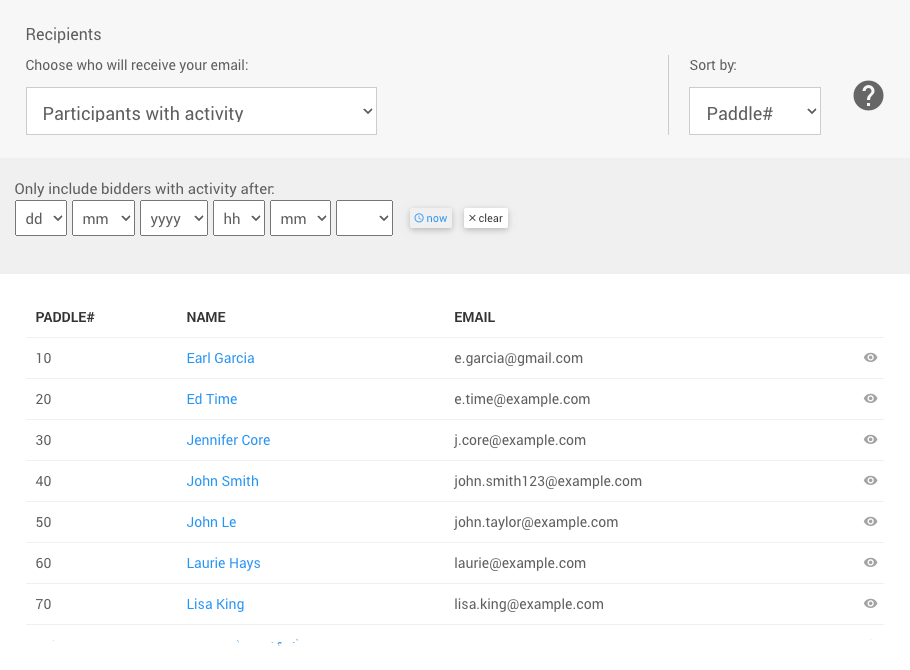
Task: Open the Sort by Paddle# dropdown
Action: point(754,111)
